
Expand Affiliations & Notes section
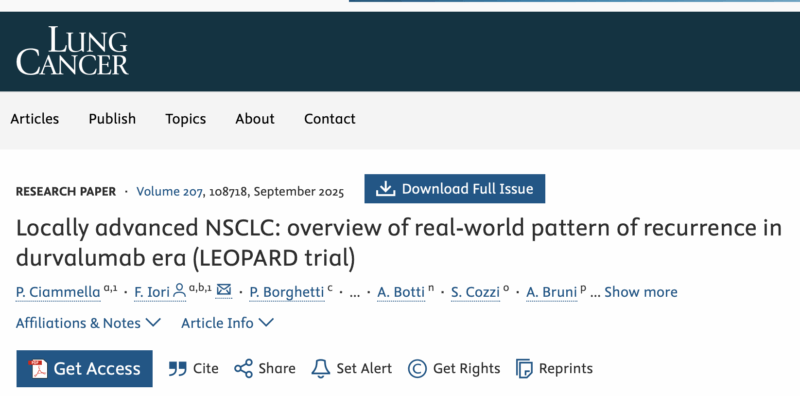pyautogui.click(x=88, y=323)
